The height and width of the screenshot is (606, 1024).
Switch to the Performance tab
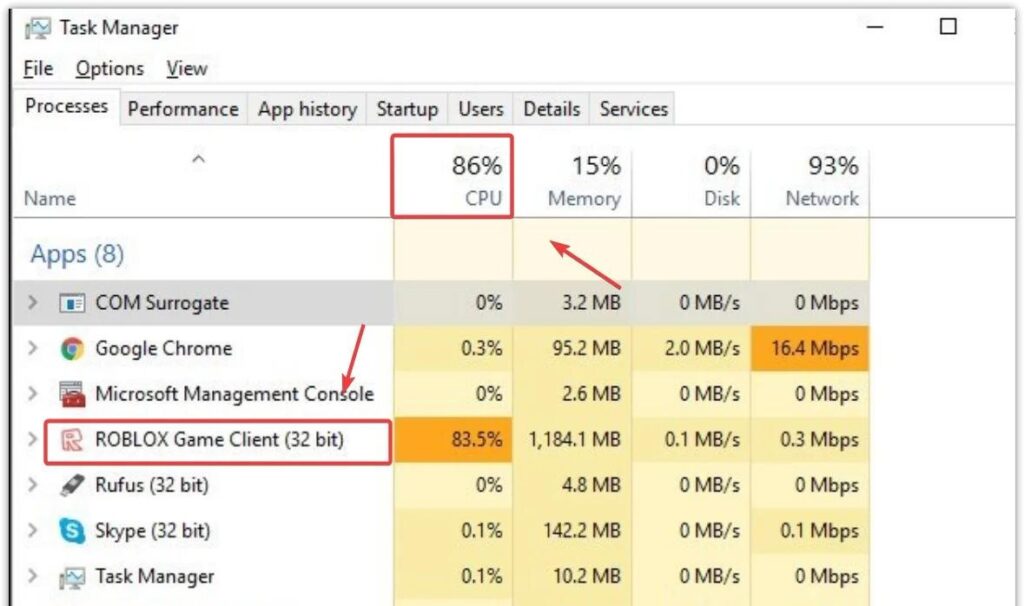tap(184, 109)
